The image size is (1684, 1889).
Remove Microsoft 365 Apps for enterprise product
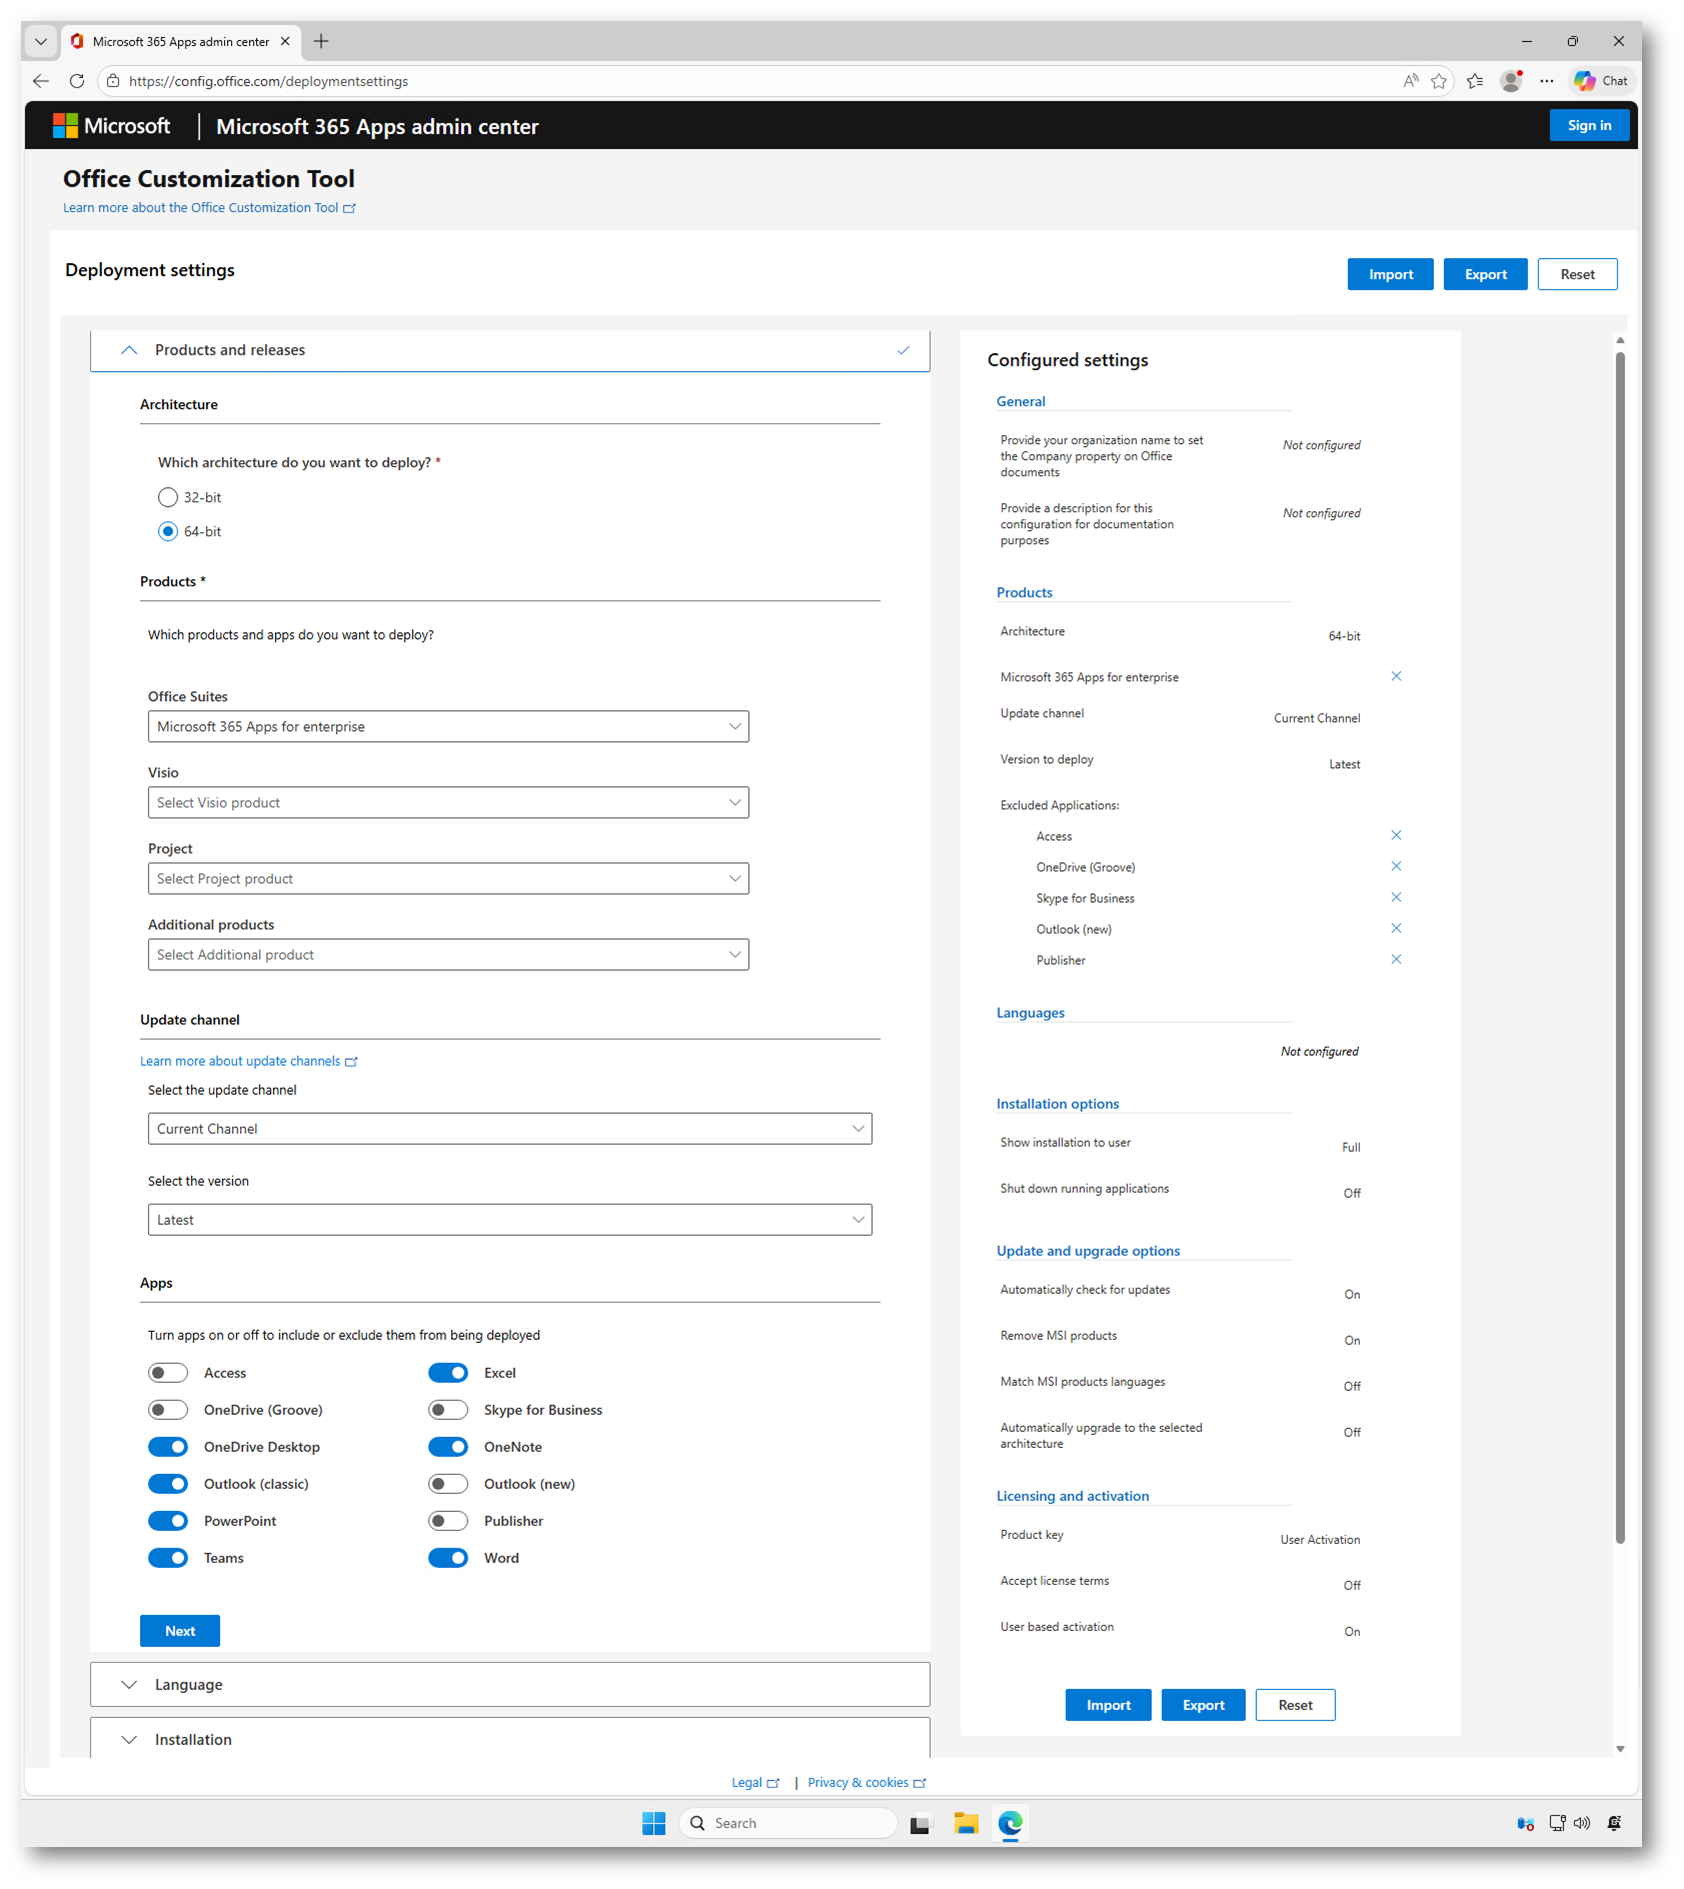point(1396,676)
